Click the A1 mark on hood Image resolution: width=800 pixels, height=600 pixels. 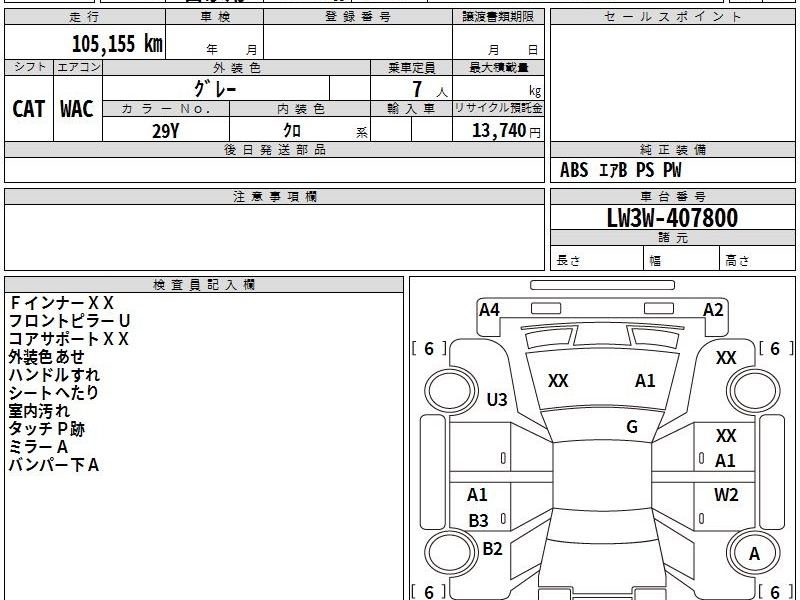click(x=645, y=381)
